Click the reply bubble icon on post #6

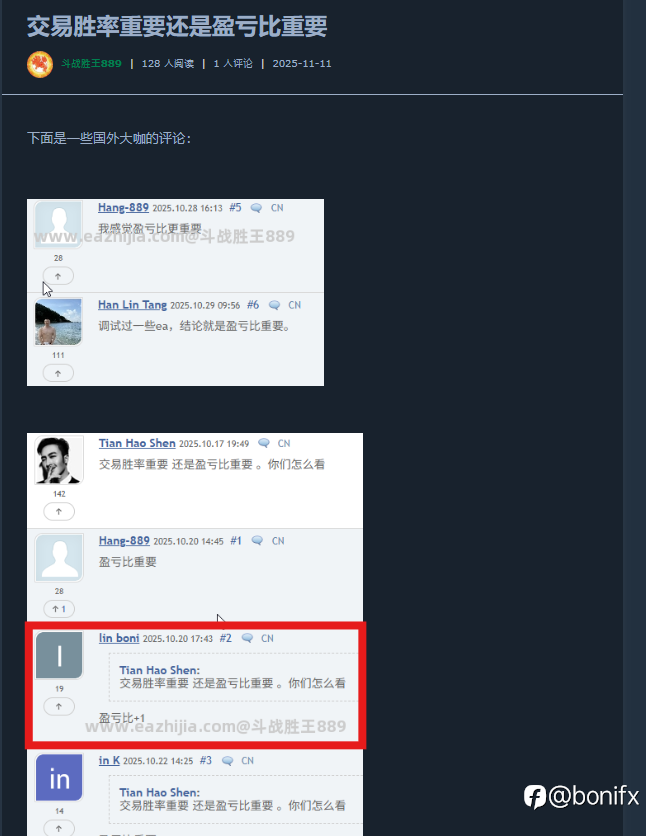tap(274, 305)
